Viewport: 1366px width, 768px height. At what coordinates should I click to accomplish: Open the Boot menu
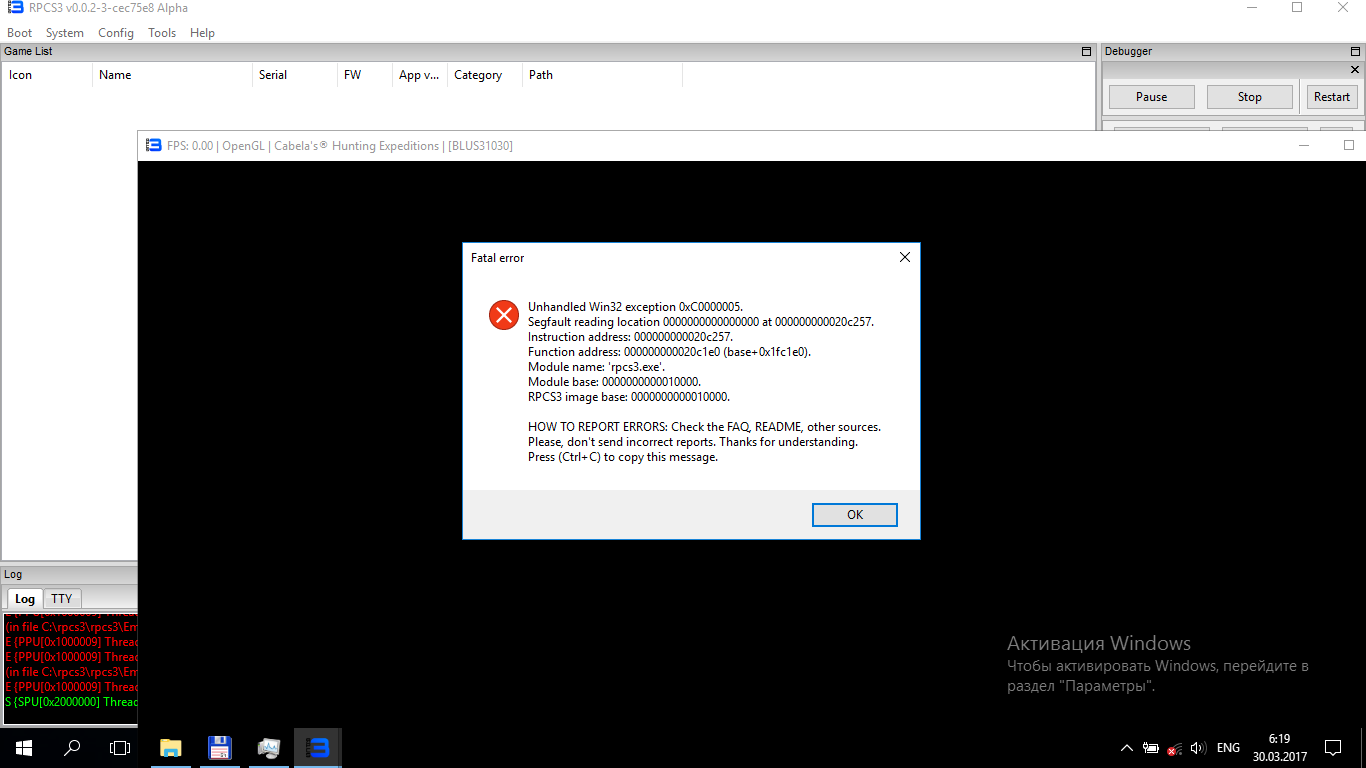tap(19, 33)
